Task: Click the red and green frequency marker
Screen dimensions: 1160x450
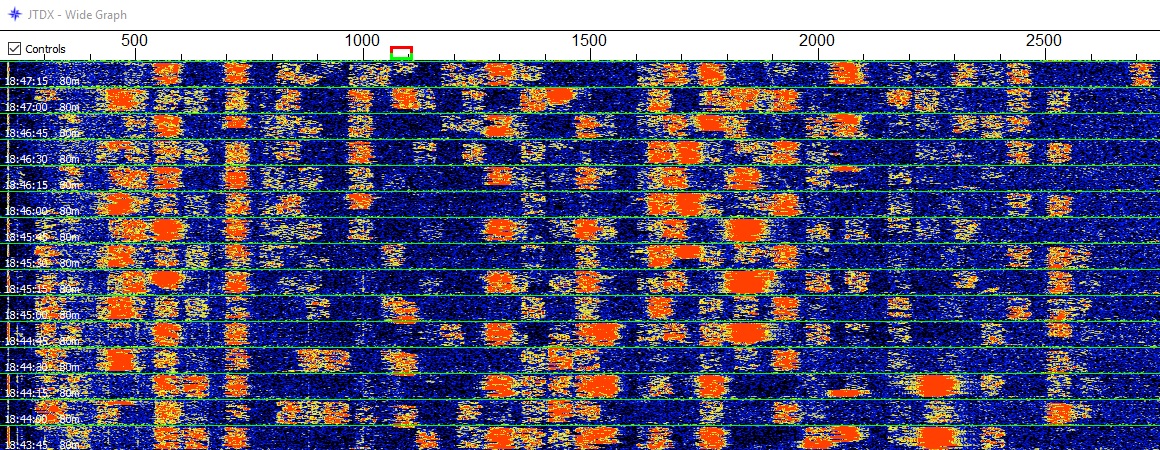Action: click(x=401, y=52)
